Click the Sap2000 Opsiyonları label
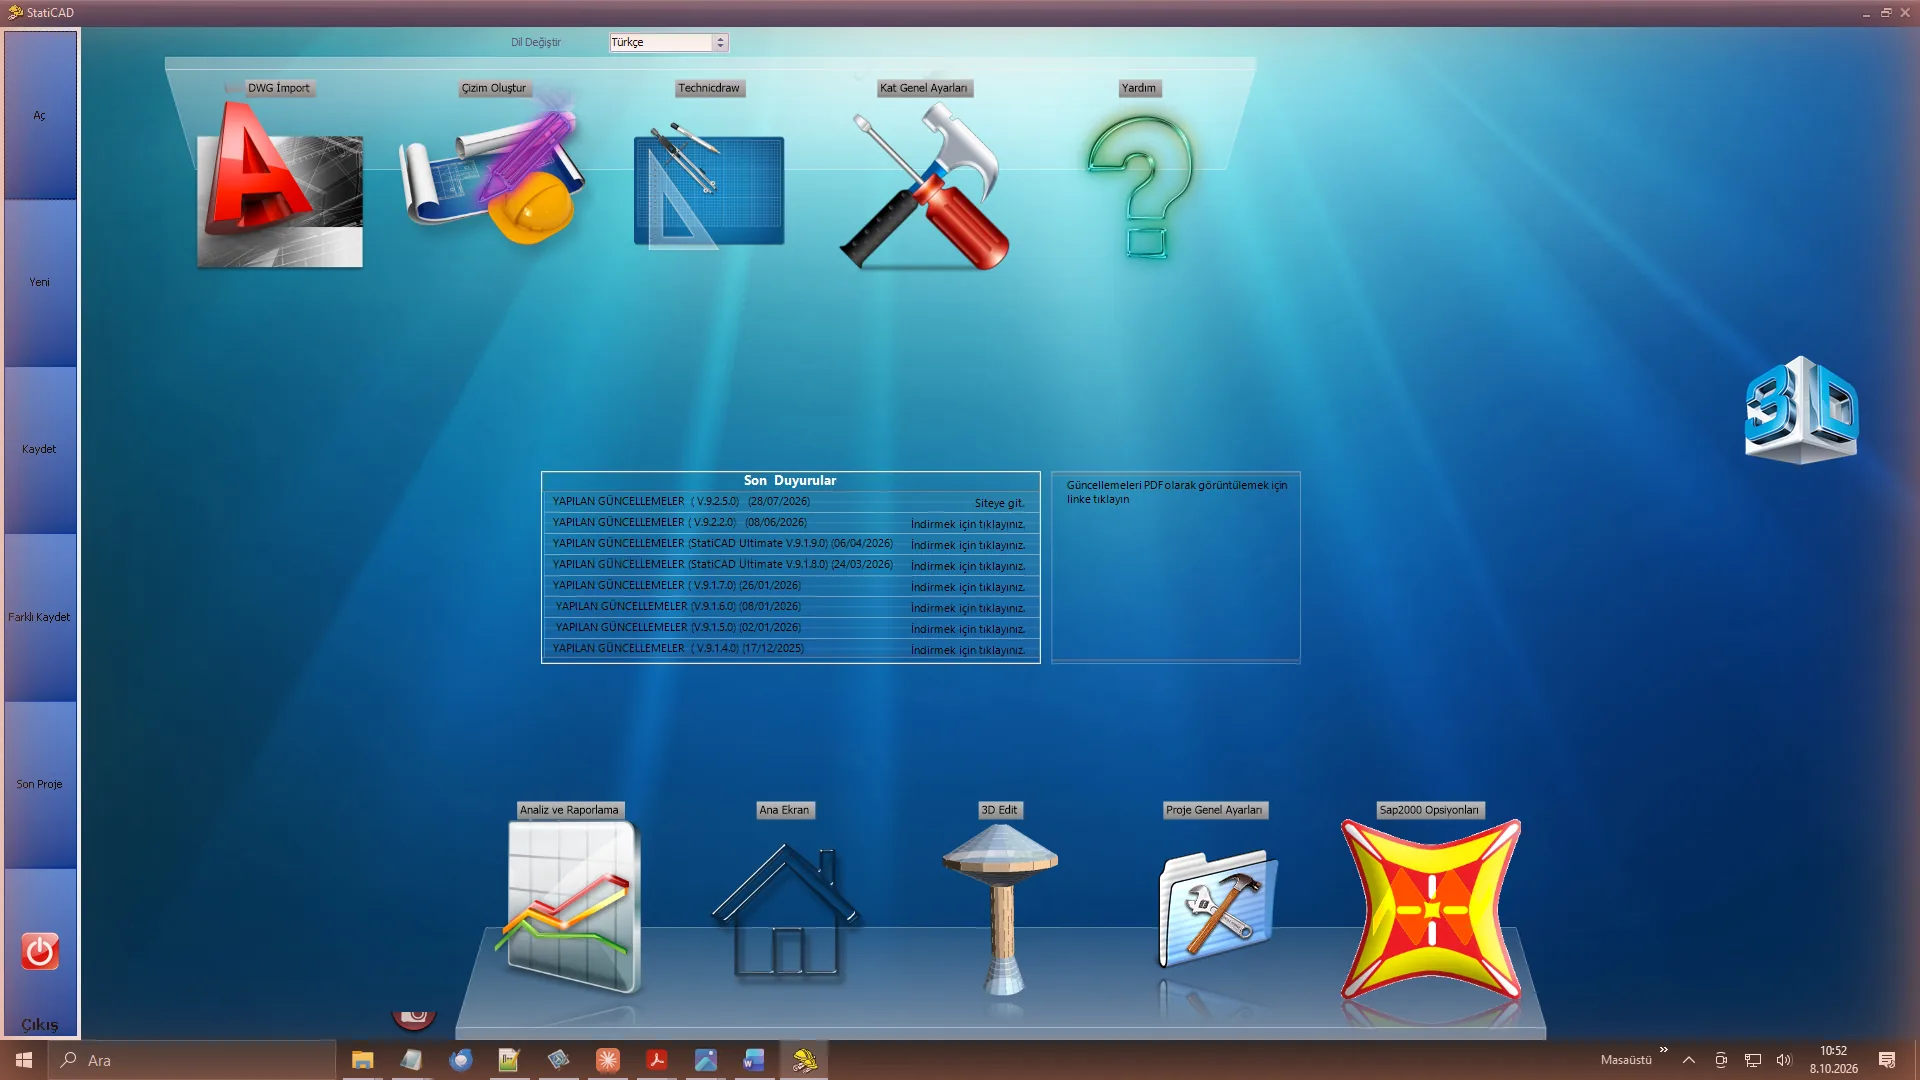 (1429, 810)
